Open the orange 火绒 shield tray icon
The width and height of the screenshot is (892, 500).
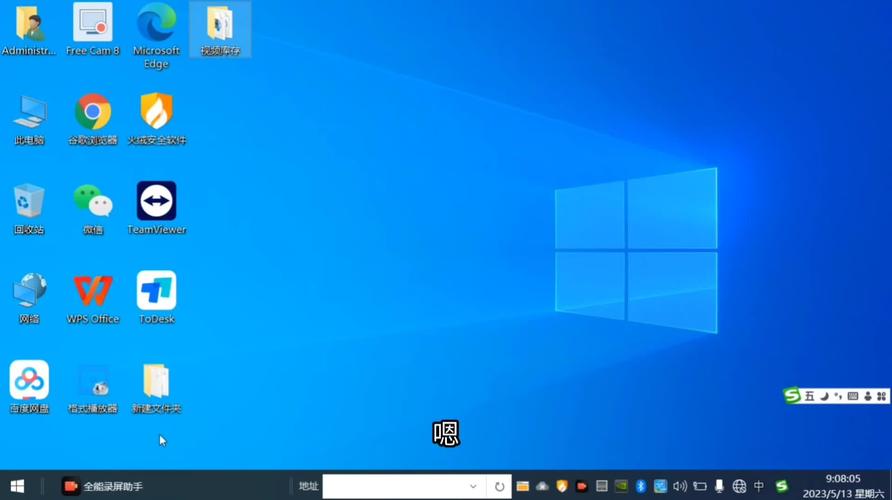coord(562,486)
